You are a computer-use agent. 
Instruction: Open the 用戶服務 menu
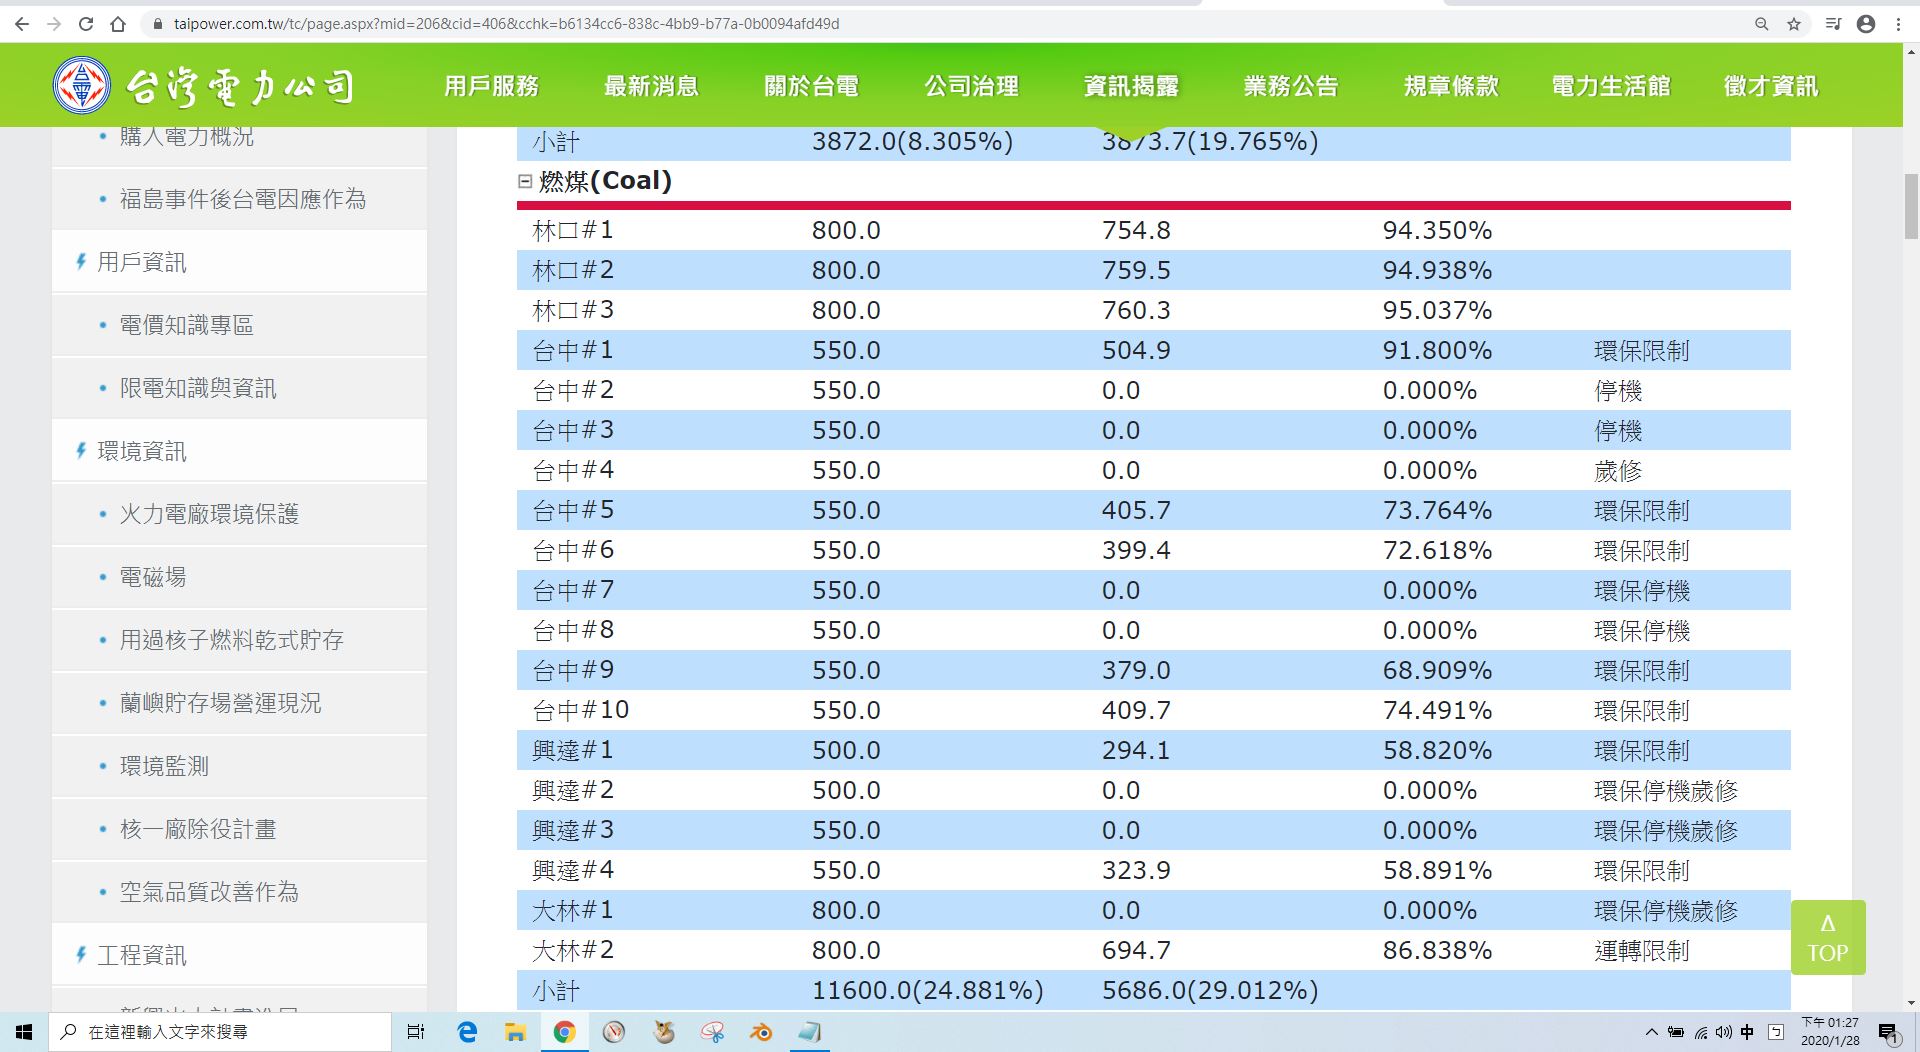coord(491,86)
